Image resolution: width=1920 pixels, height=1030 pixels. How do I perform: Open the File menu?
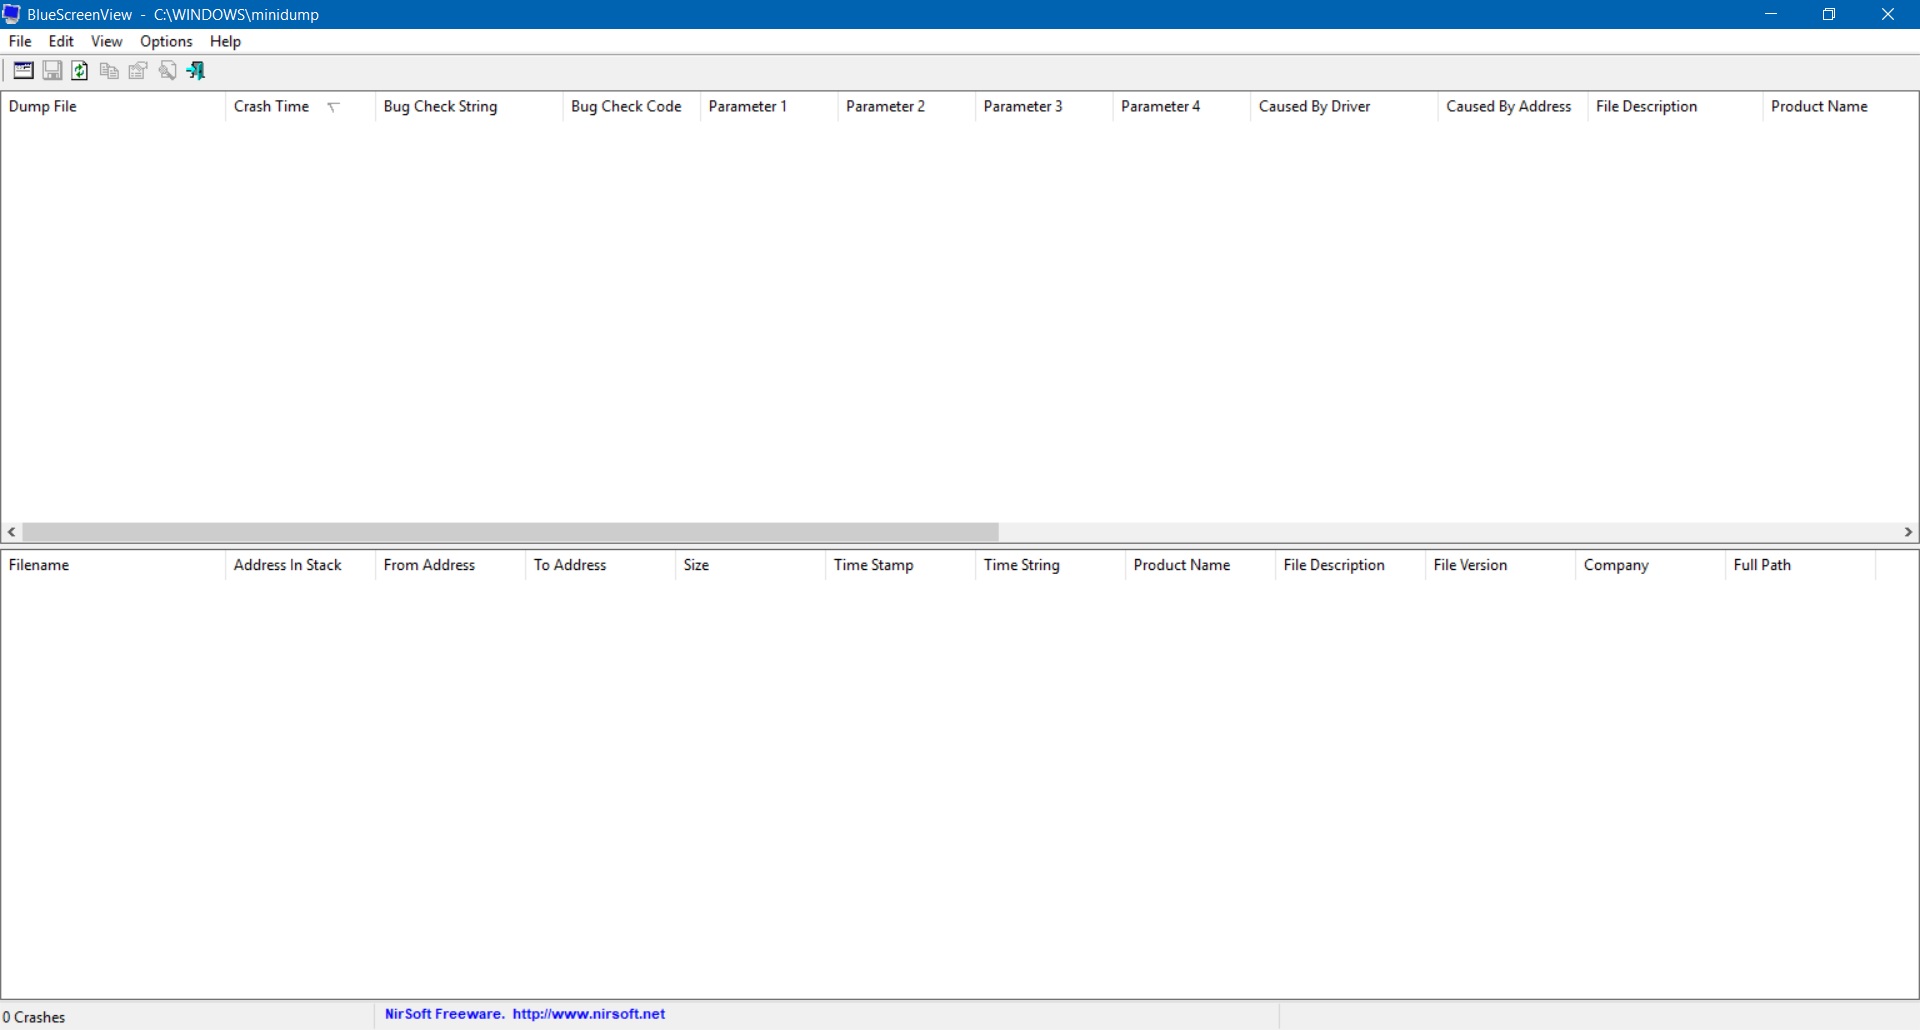click(x=20, y=41)
